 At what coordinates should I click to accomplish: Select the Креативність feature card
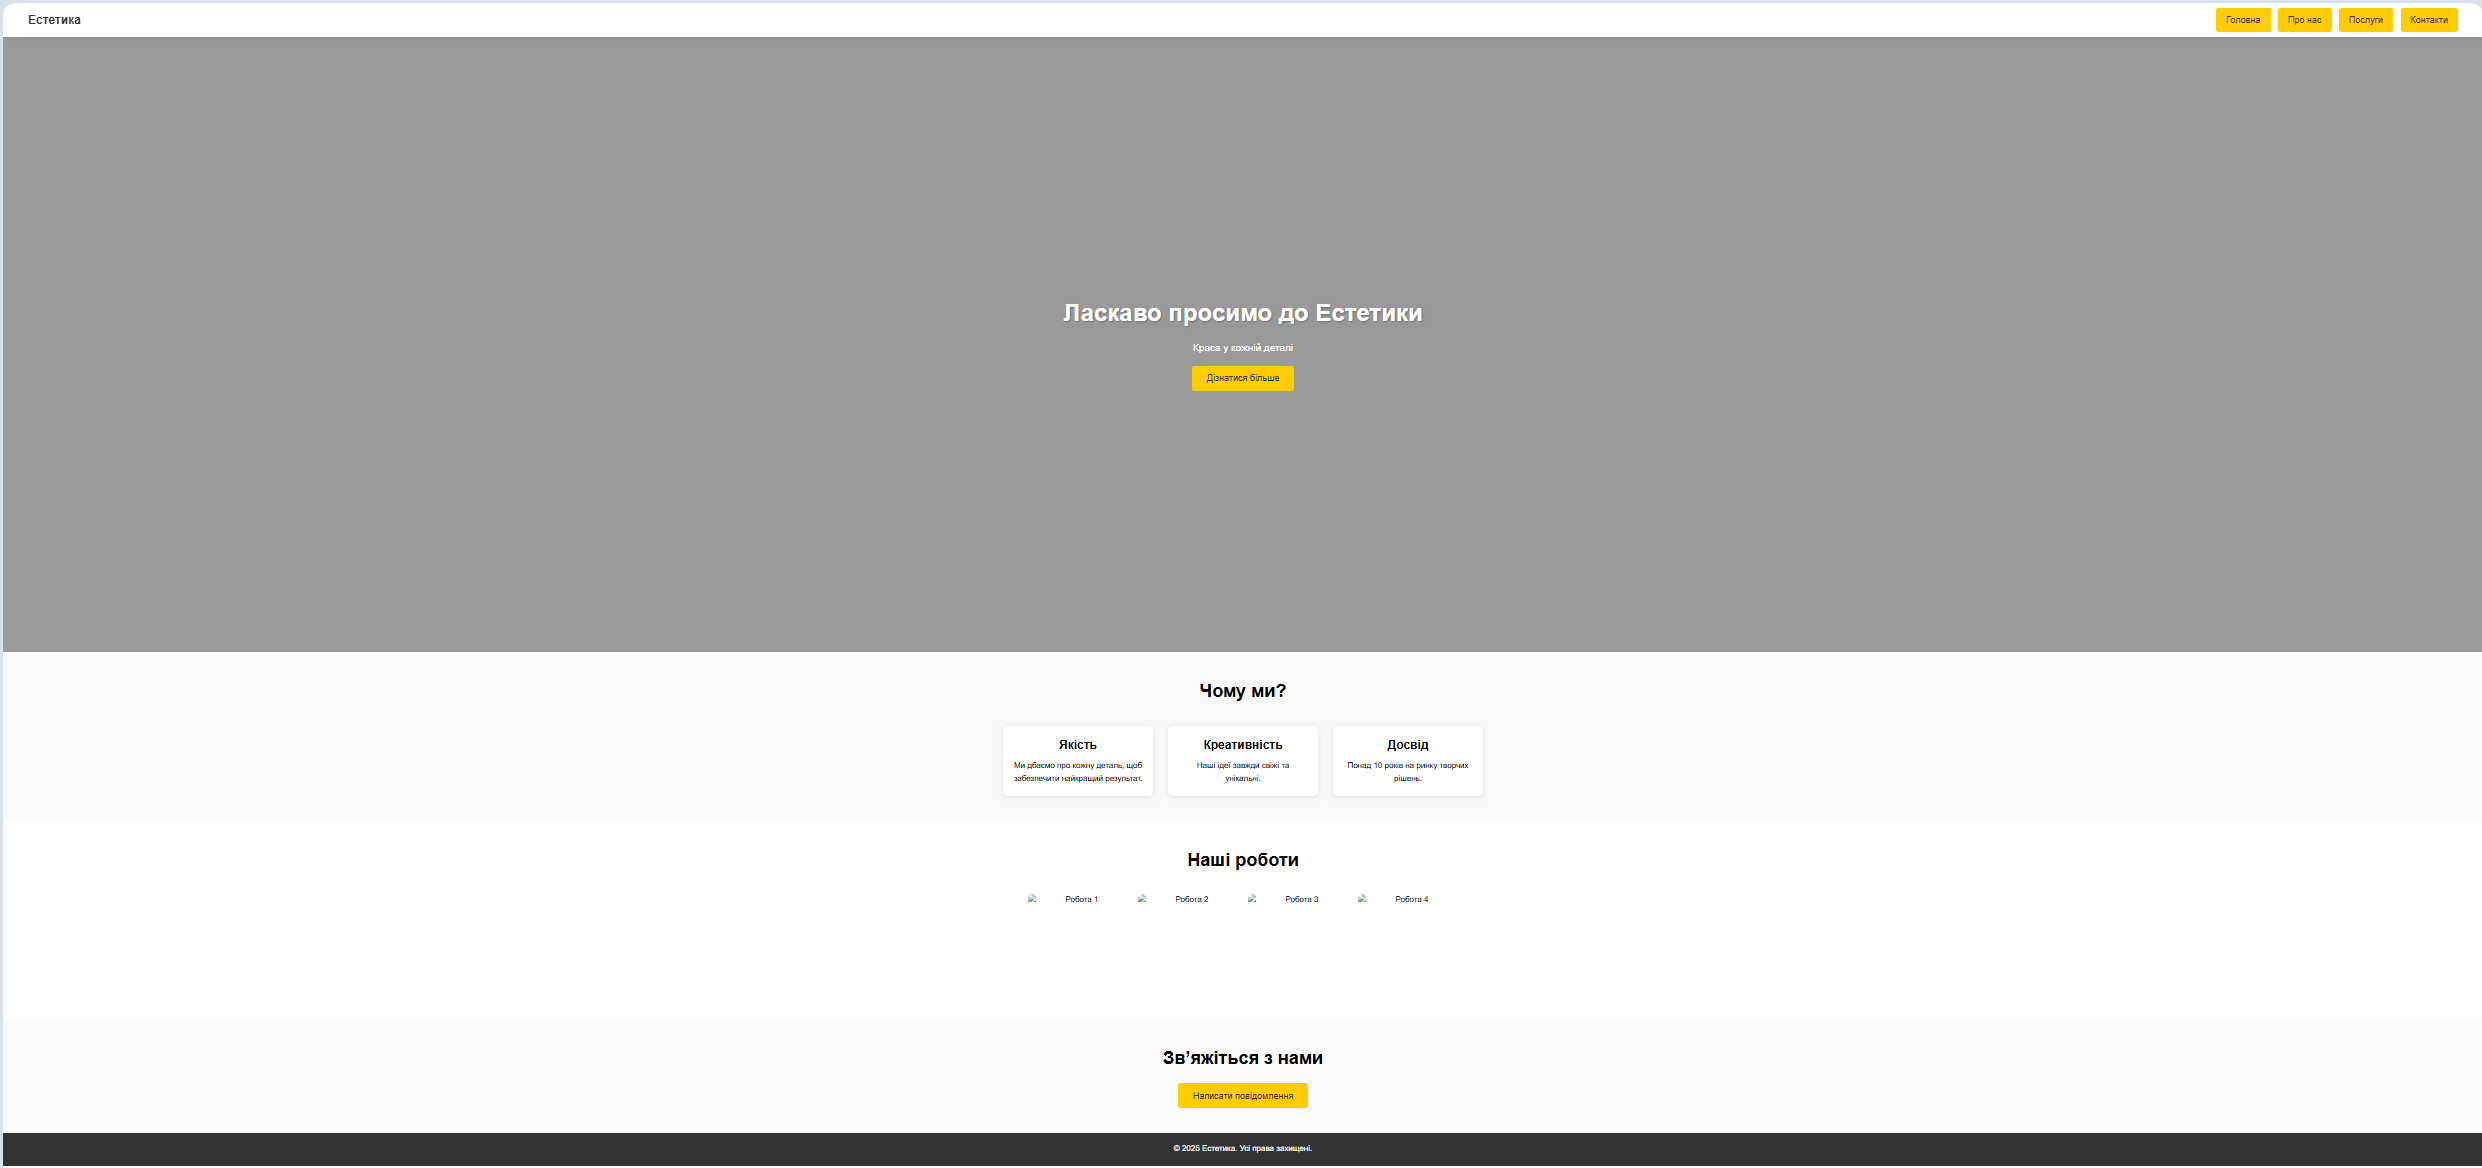tap(1242, 761)
